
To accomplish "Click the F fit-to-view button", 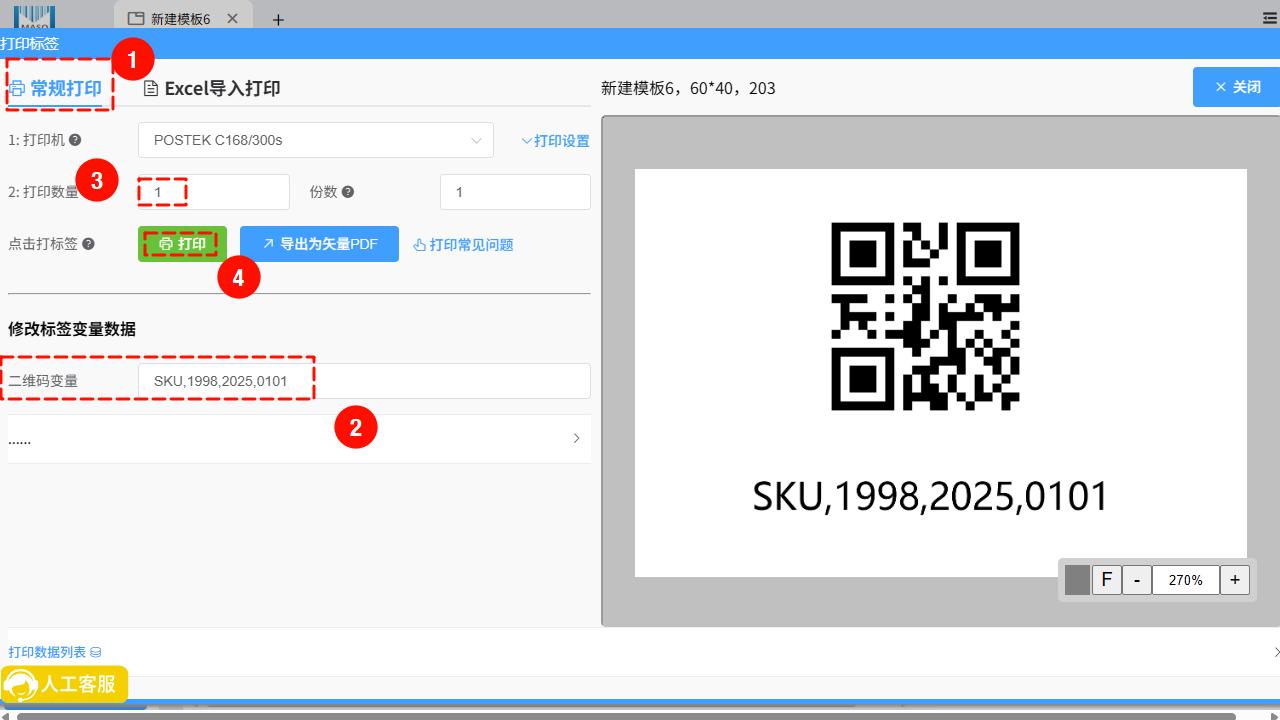I will click(1107, 580).
